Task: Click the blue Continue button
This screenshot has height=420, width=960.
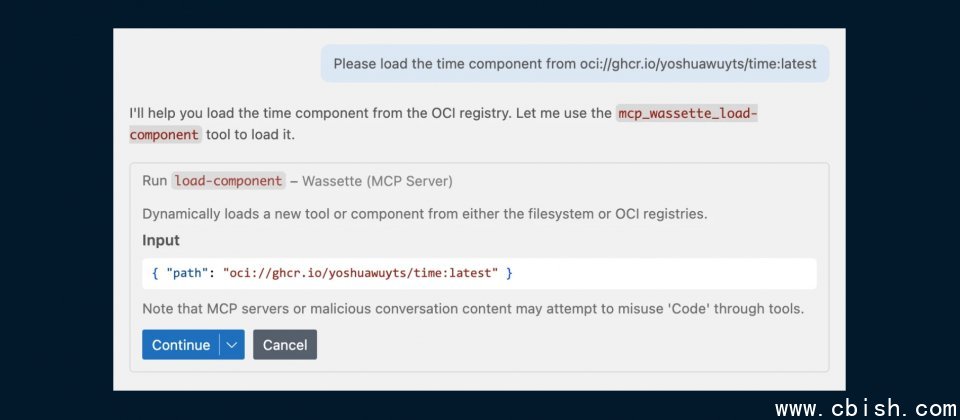Action: coord(180,345)
